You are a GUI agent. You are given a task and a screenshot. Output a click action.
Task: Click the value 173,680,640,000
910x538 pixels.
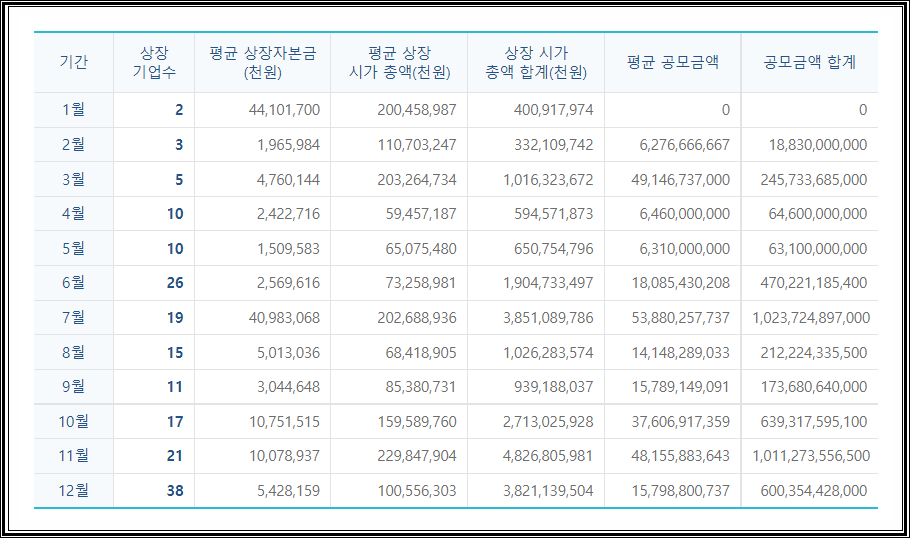pyautogui.click(x=814, y=387)
